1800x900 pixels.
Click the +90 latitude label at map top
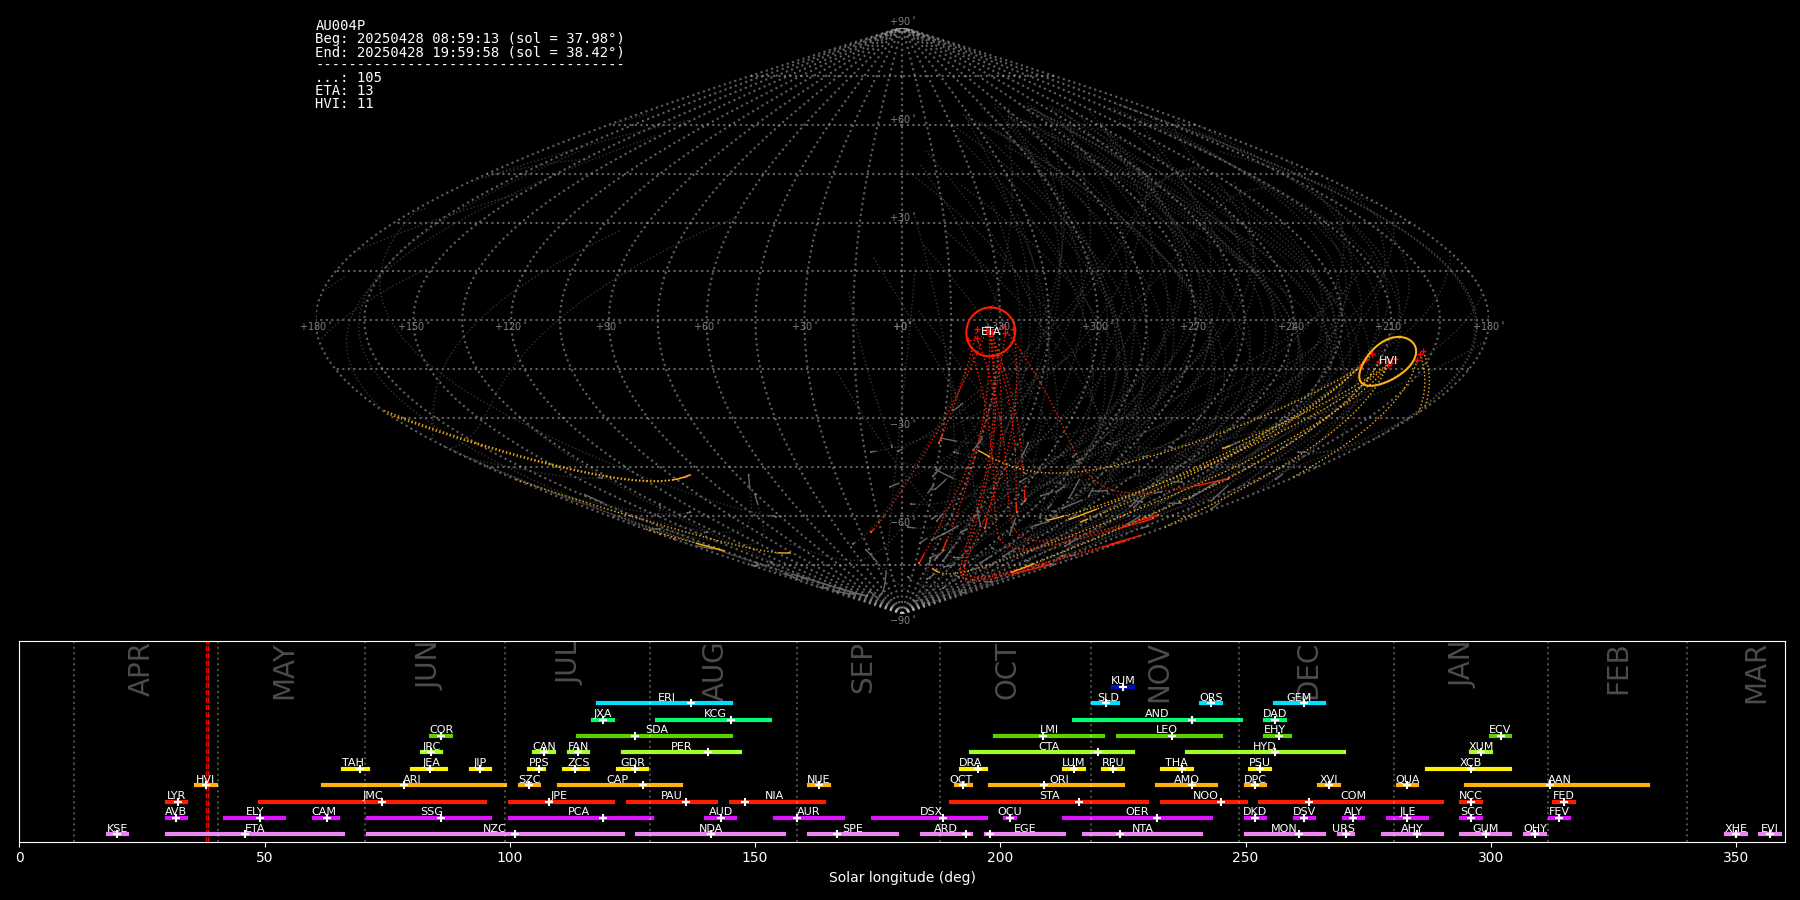pyautogui.click(x=901, y=22)
